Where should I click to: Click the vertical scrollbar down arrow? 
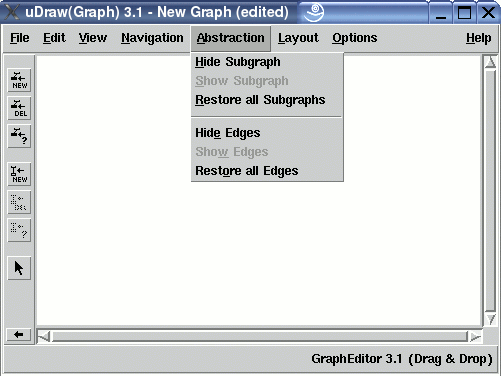(x=490, y=319)
